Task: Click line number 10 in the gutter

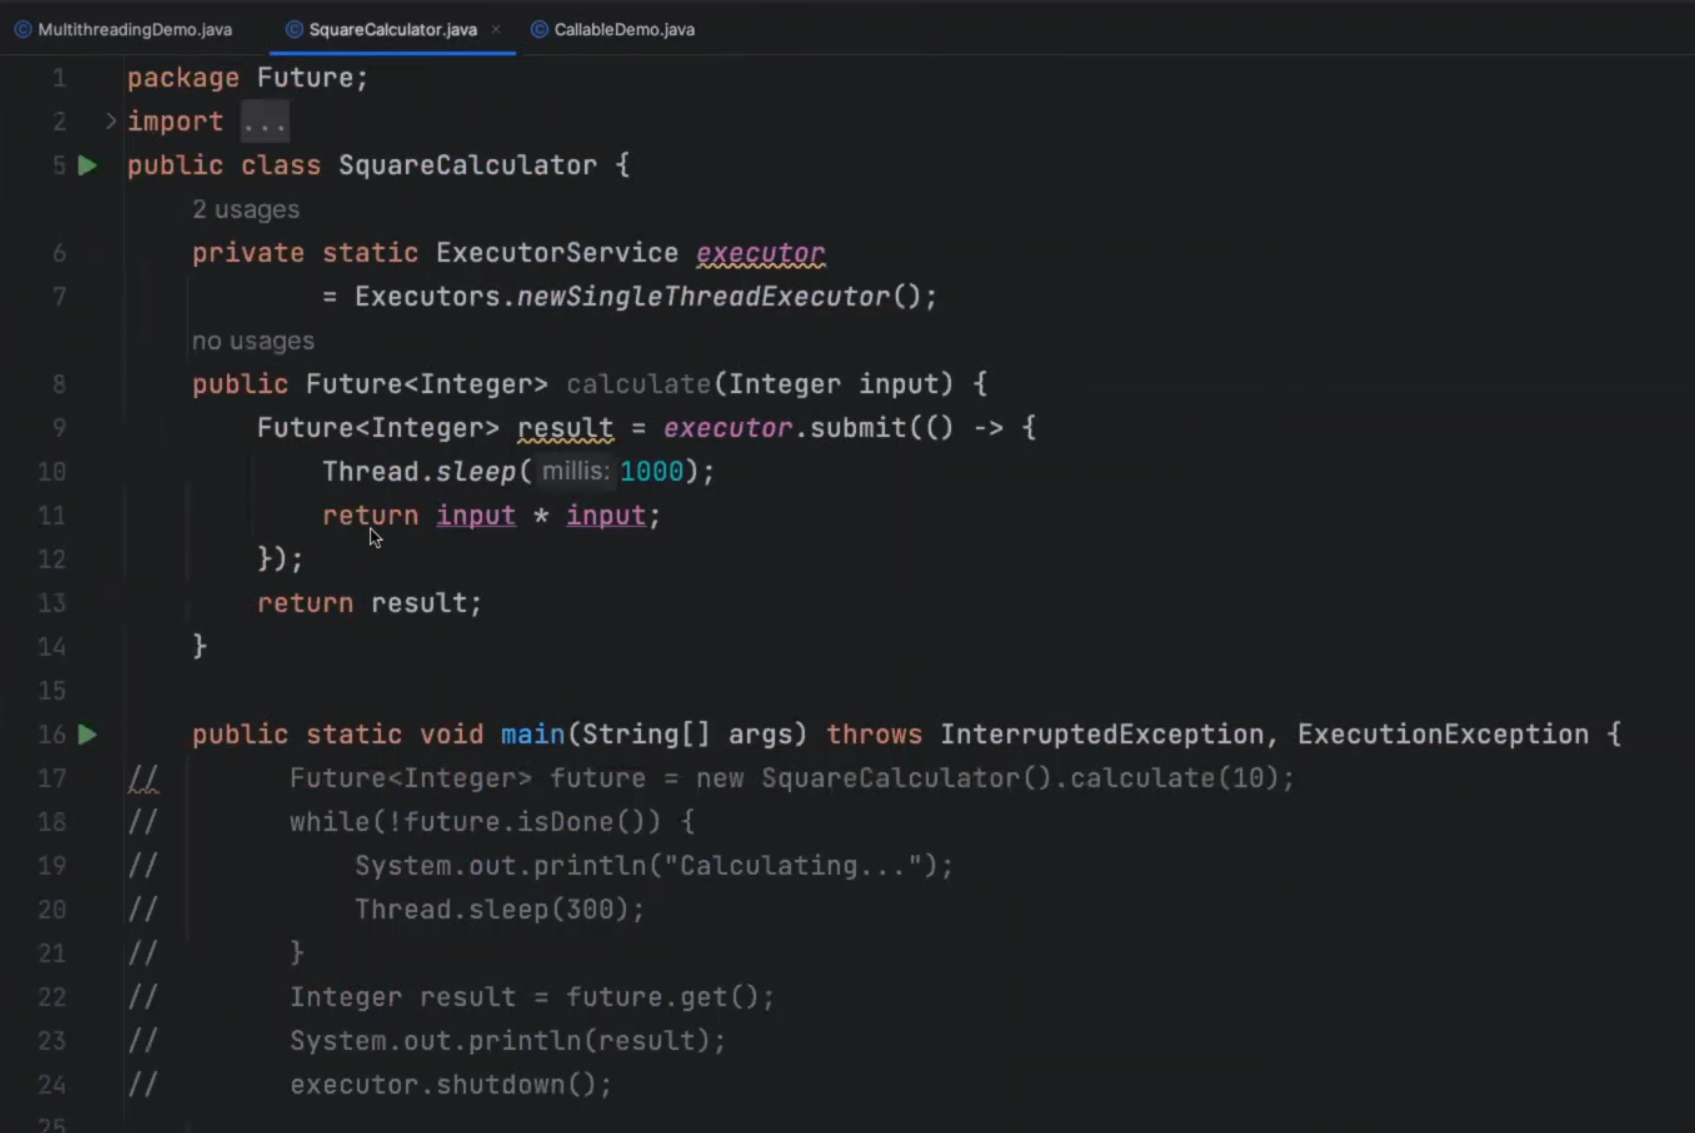Action: 52,472
